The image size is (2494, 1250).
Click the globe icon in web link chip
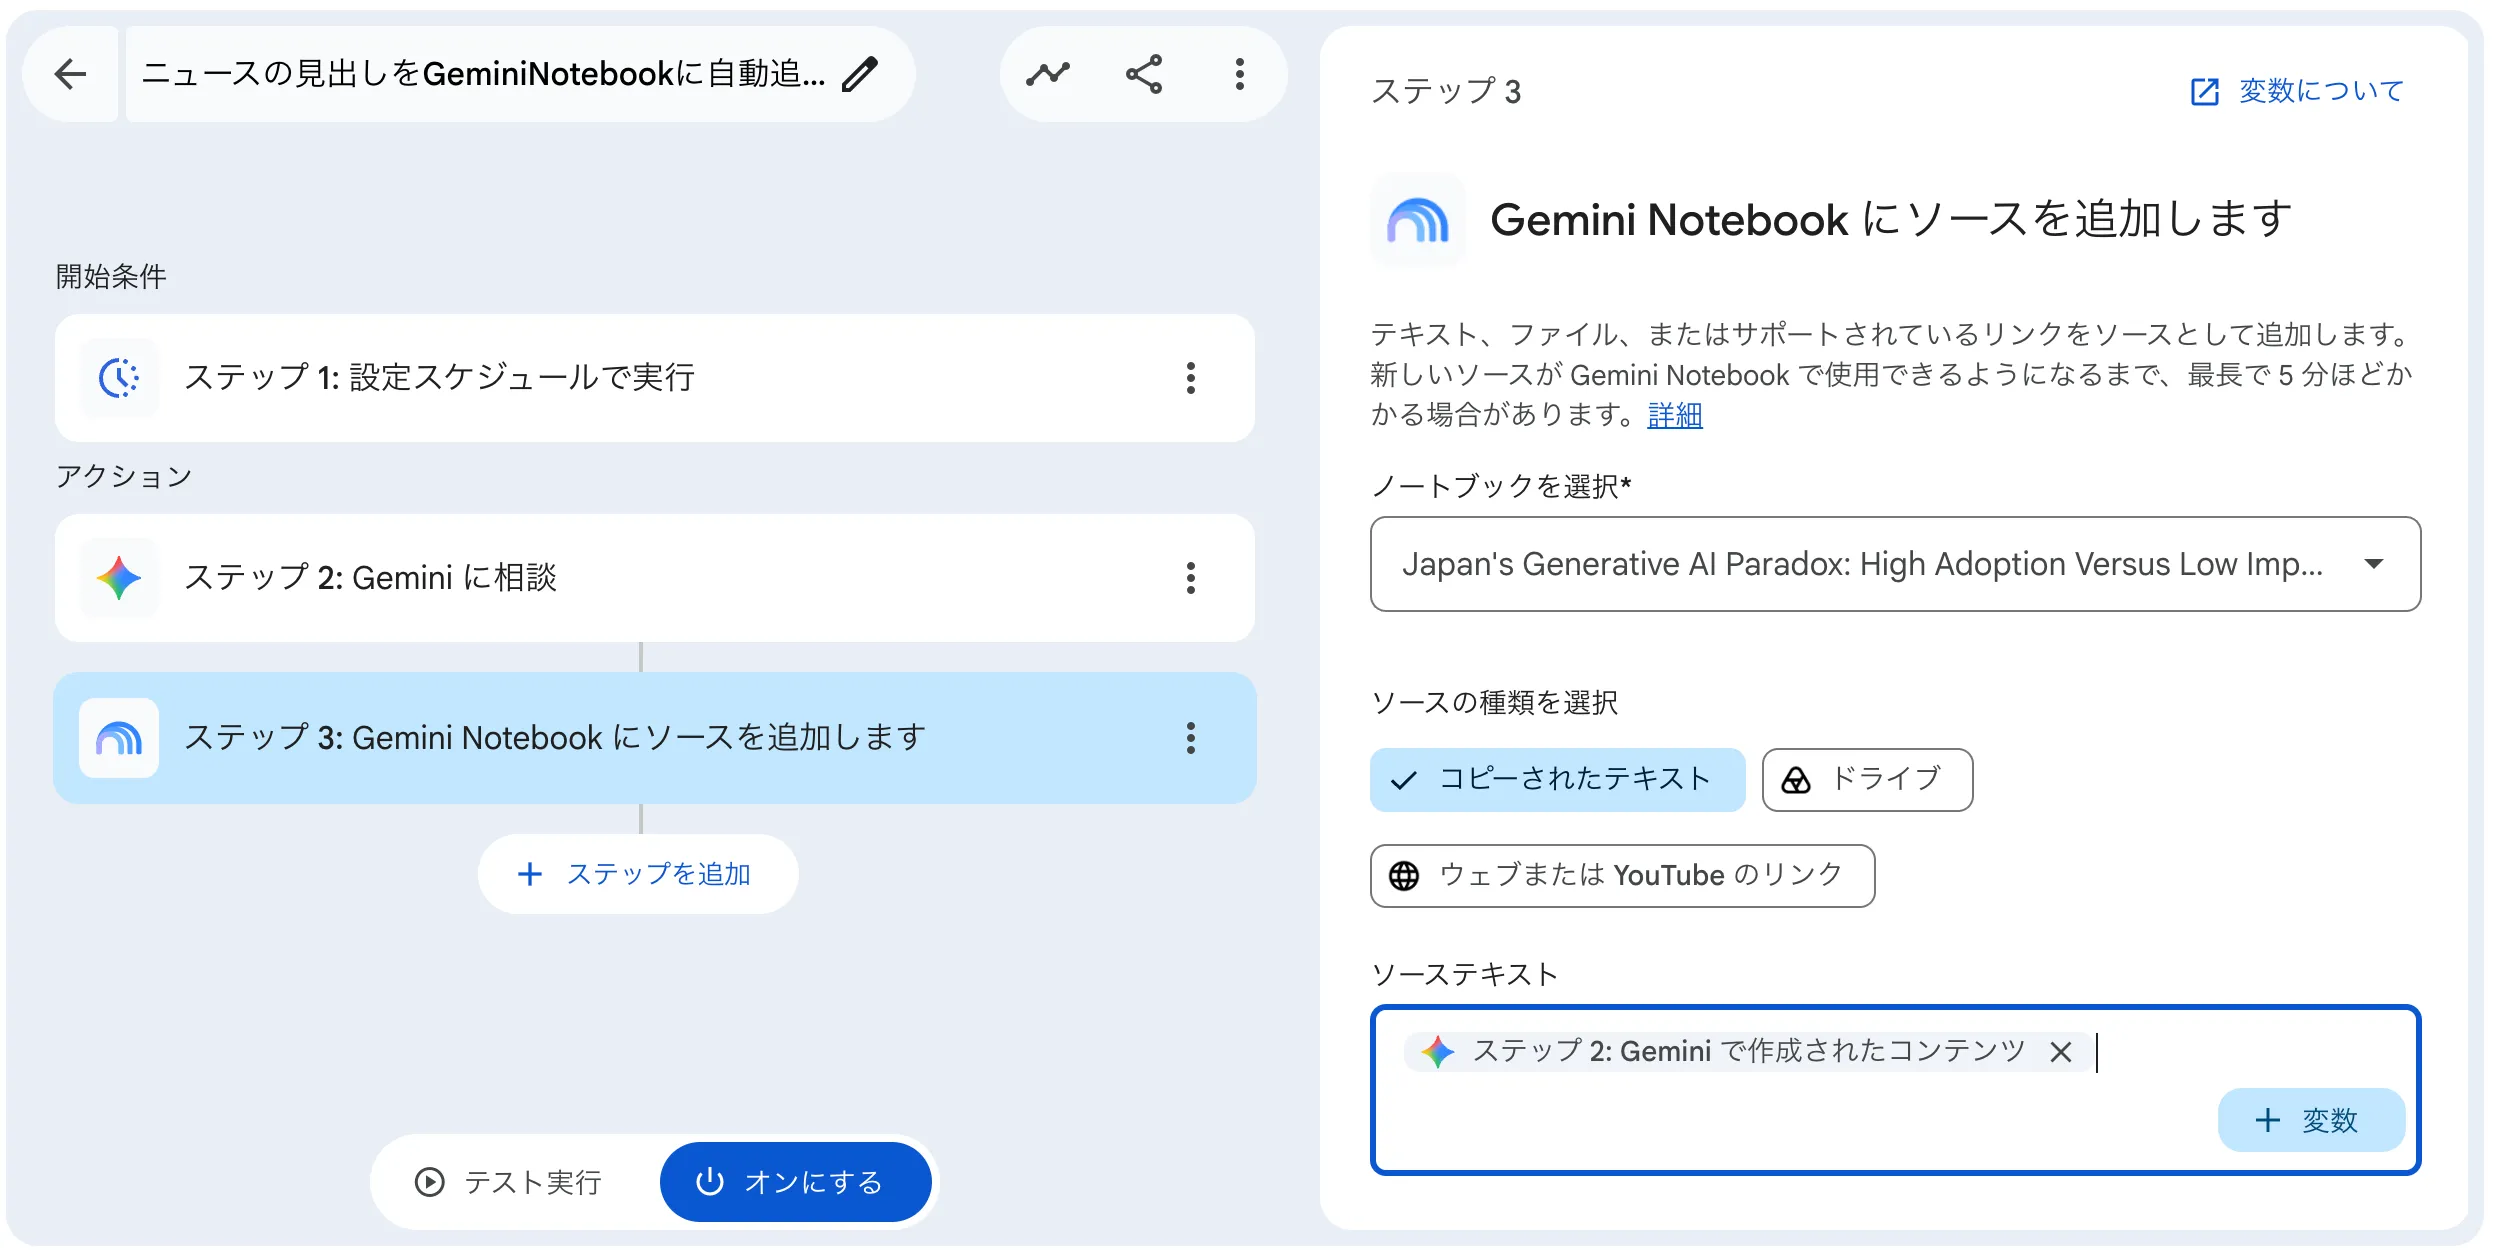pos(1404,876)
